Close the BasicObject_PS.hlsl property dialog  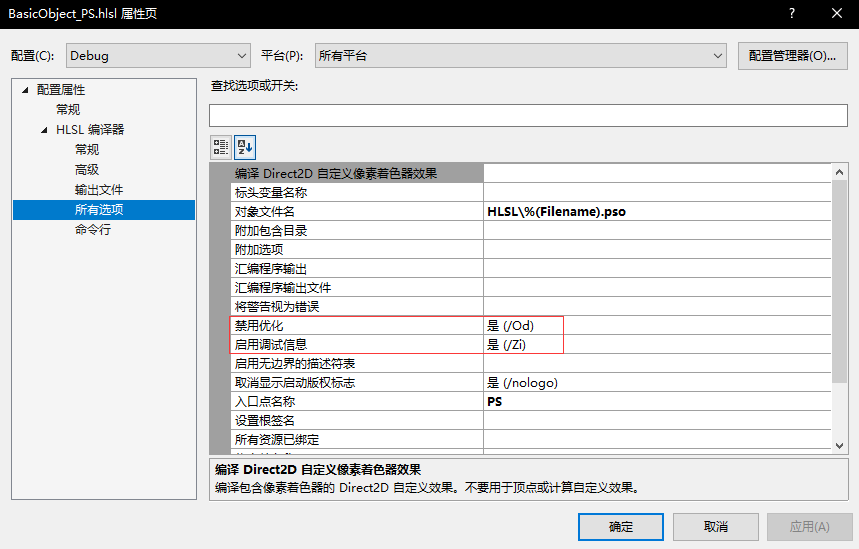pyautogui.click(x=837, y=14)
